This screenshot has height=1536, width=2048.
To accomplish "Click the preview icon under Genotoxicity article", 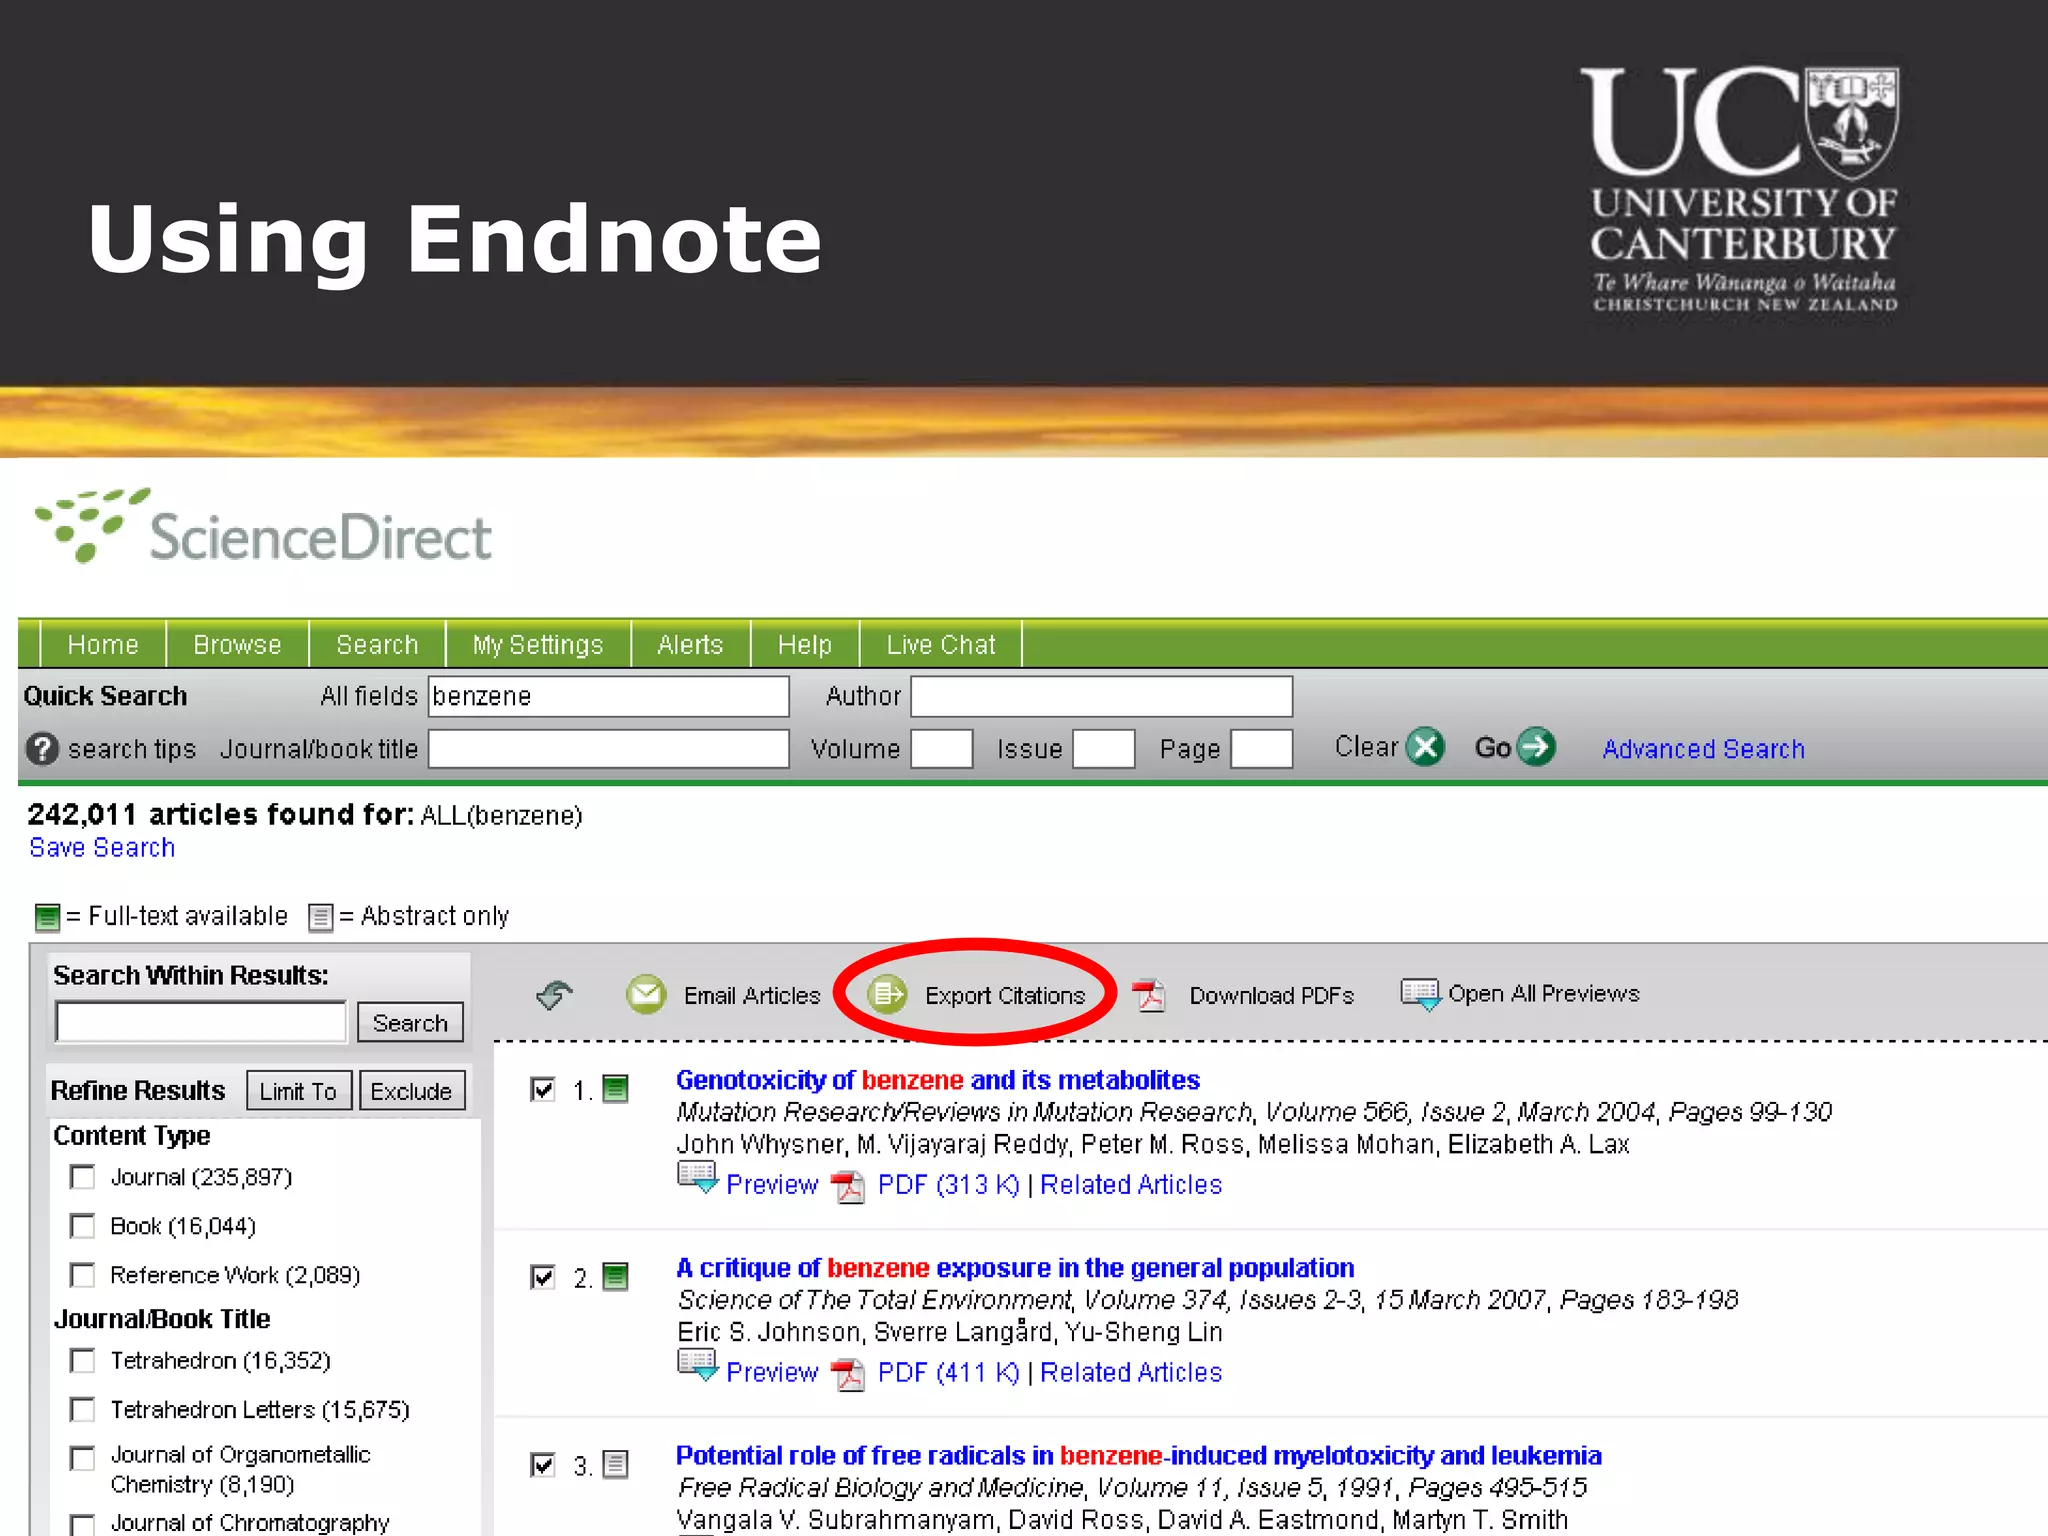I will [697, 1178].
